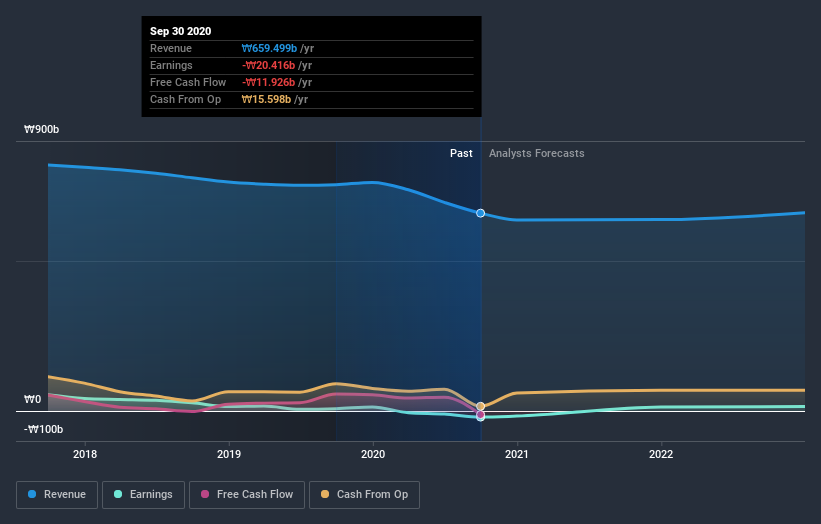The width and height of the screenshot is (821, 524).
Task: Click the ₩0 y-axis label
Action: point(32,399)
